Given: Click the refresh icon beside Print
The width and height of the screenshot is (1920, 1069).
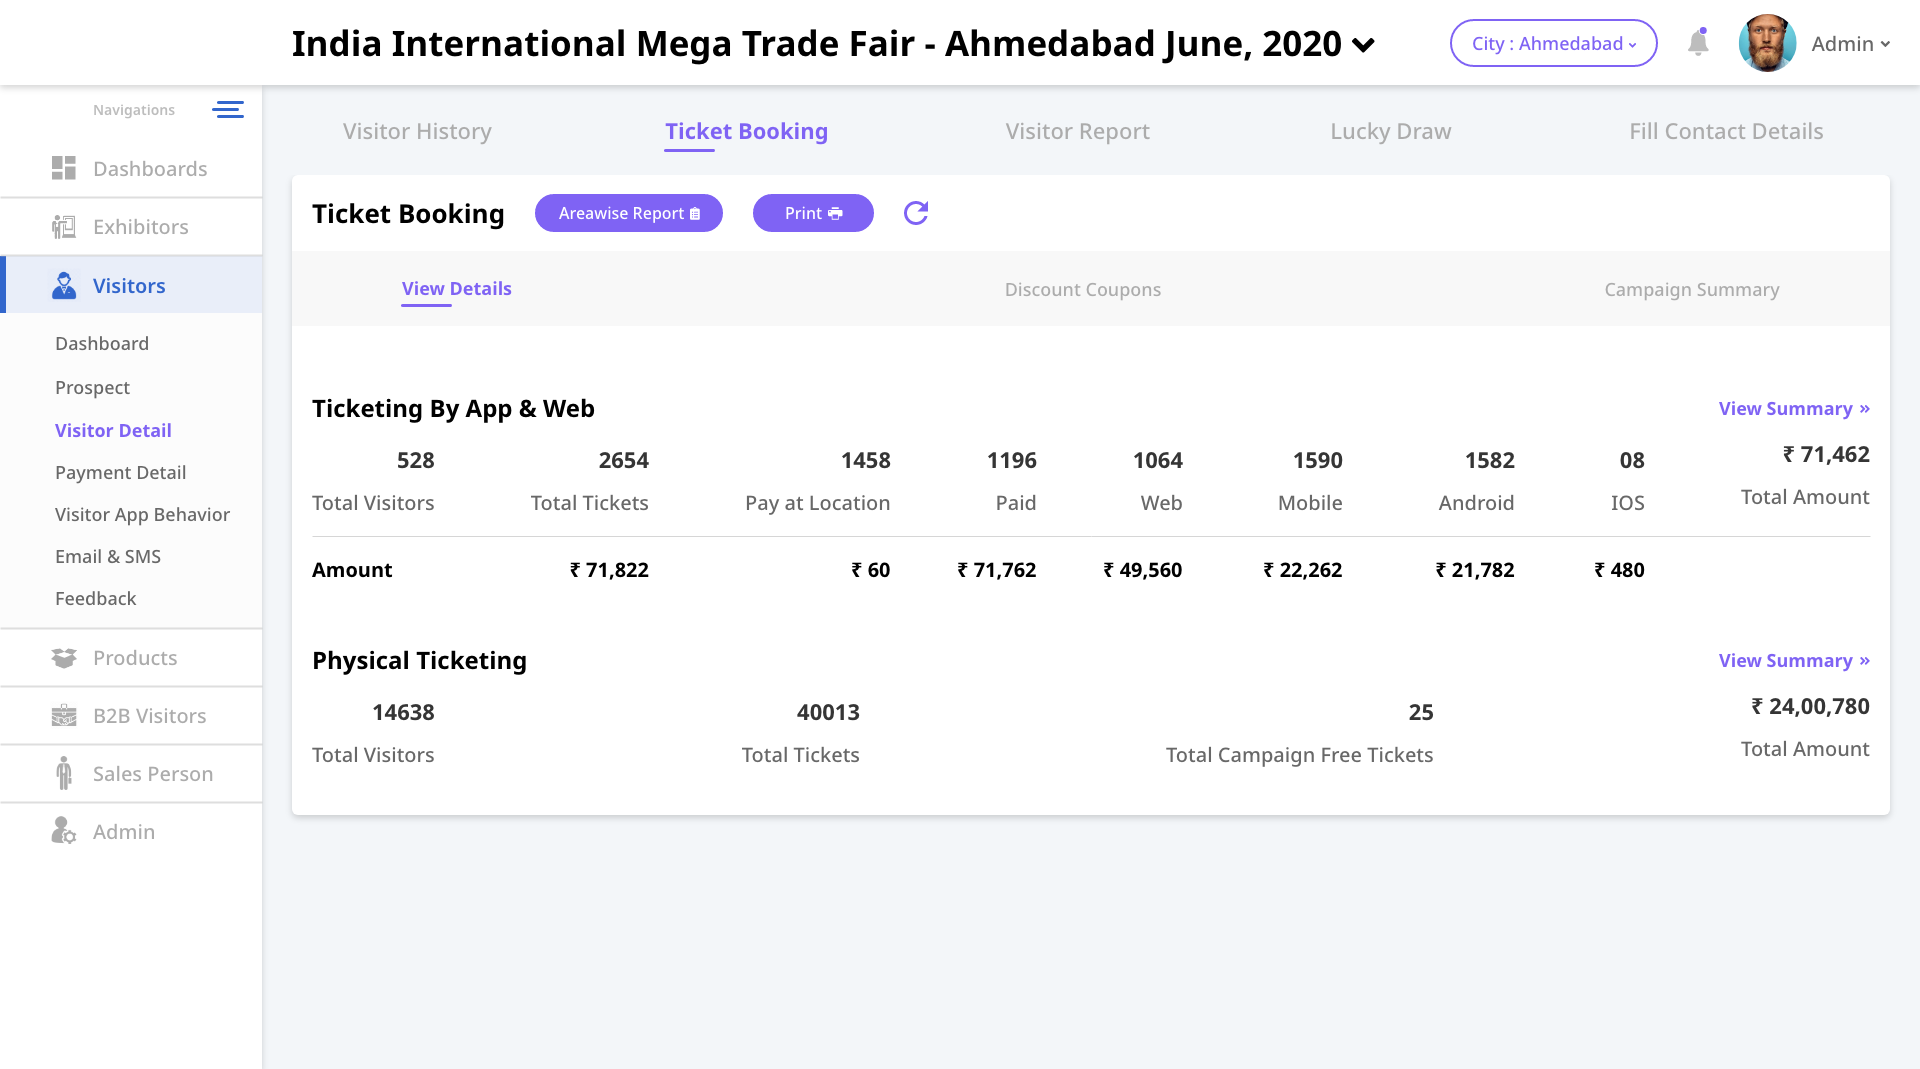Looking at the screenshot, I should (915, 213).
